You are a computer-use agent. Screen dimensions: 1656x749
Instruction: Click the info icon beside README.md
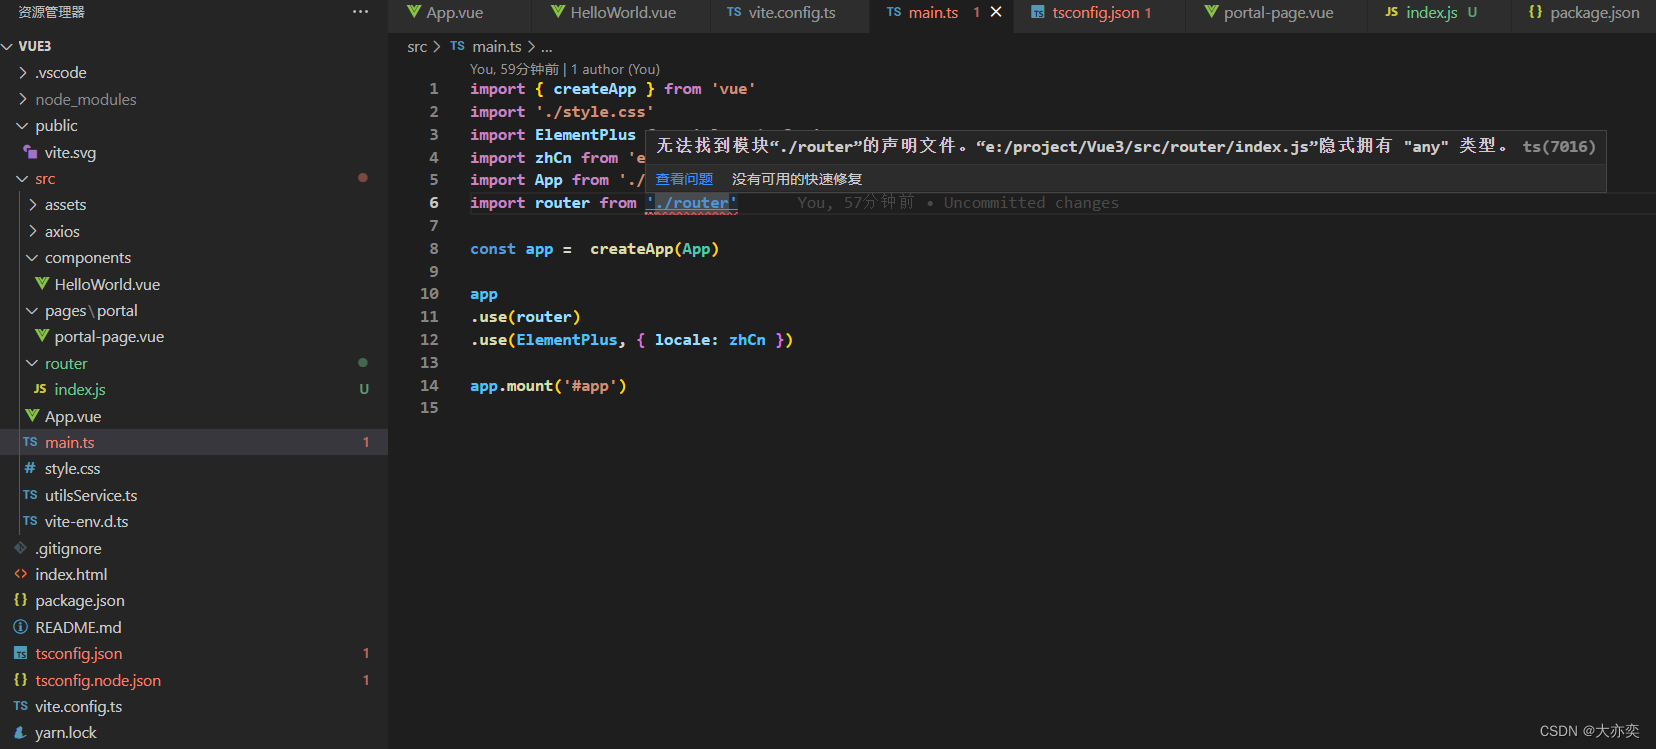coord(20,627)
